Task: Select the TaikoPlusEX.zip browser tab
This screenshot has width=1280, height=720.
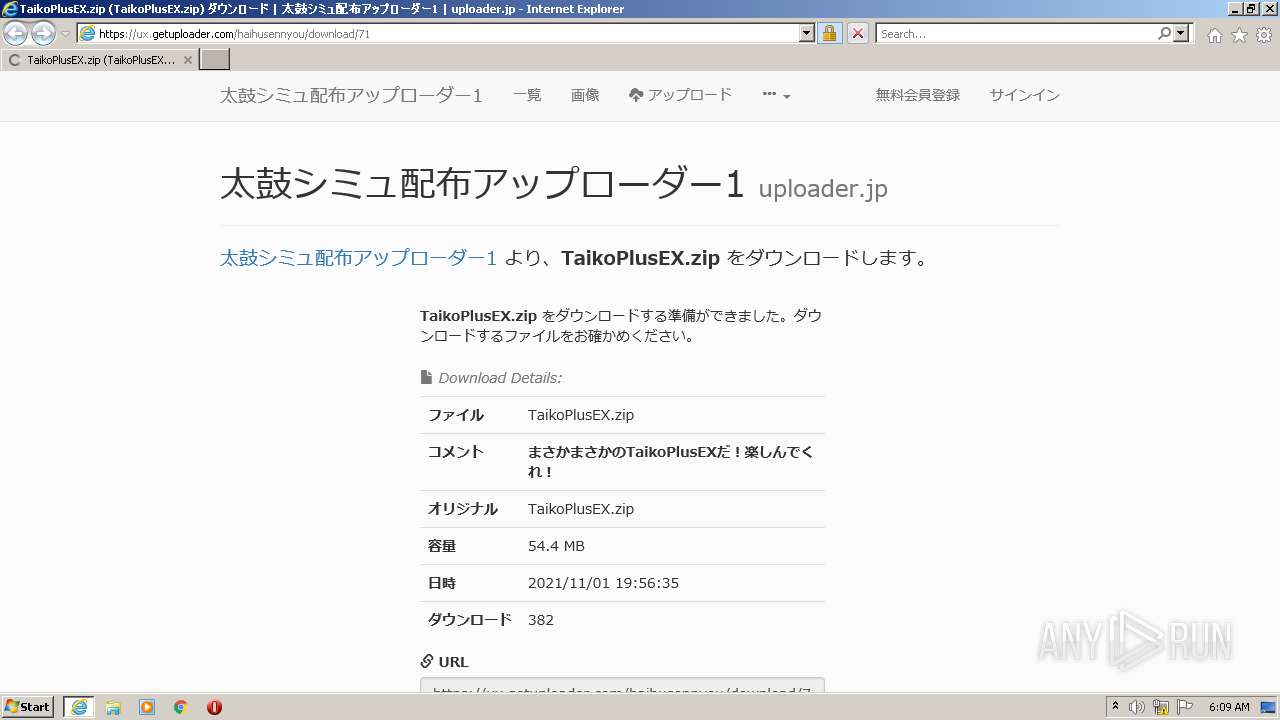Action: (98, 60)
